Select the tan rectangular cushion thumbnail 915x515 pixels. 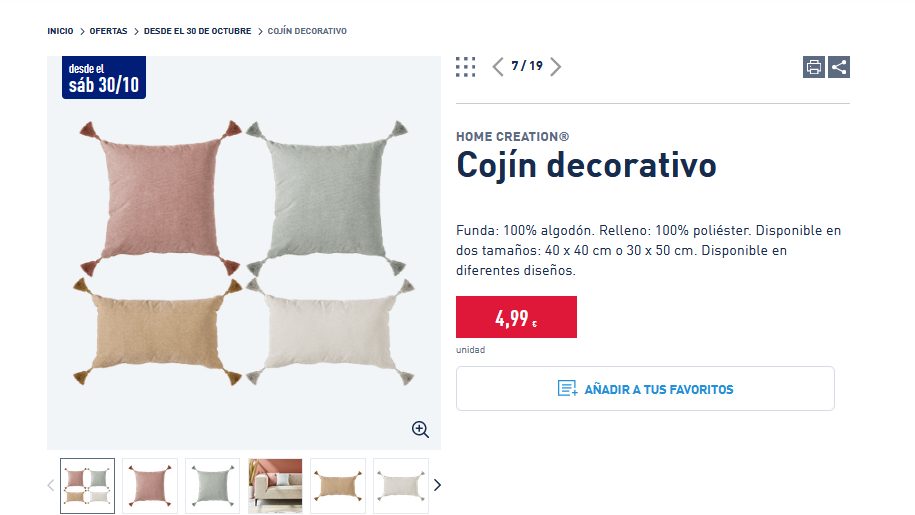click(x=338, y=485)
